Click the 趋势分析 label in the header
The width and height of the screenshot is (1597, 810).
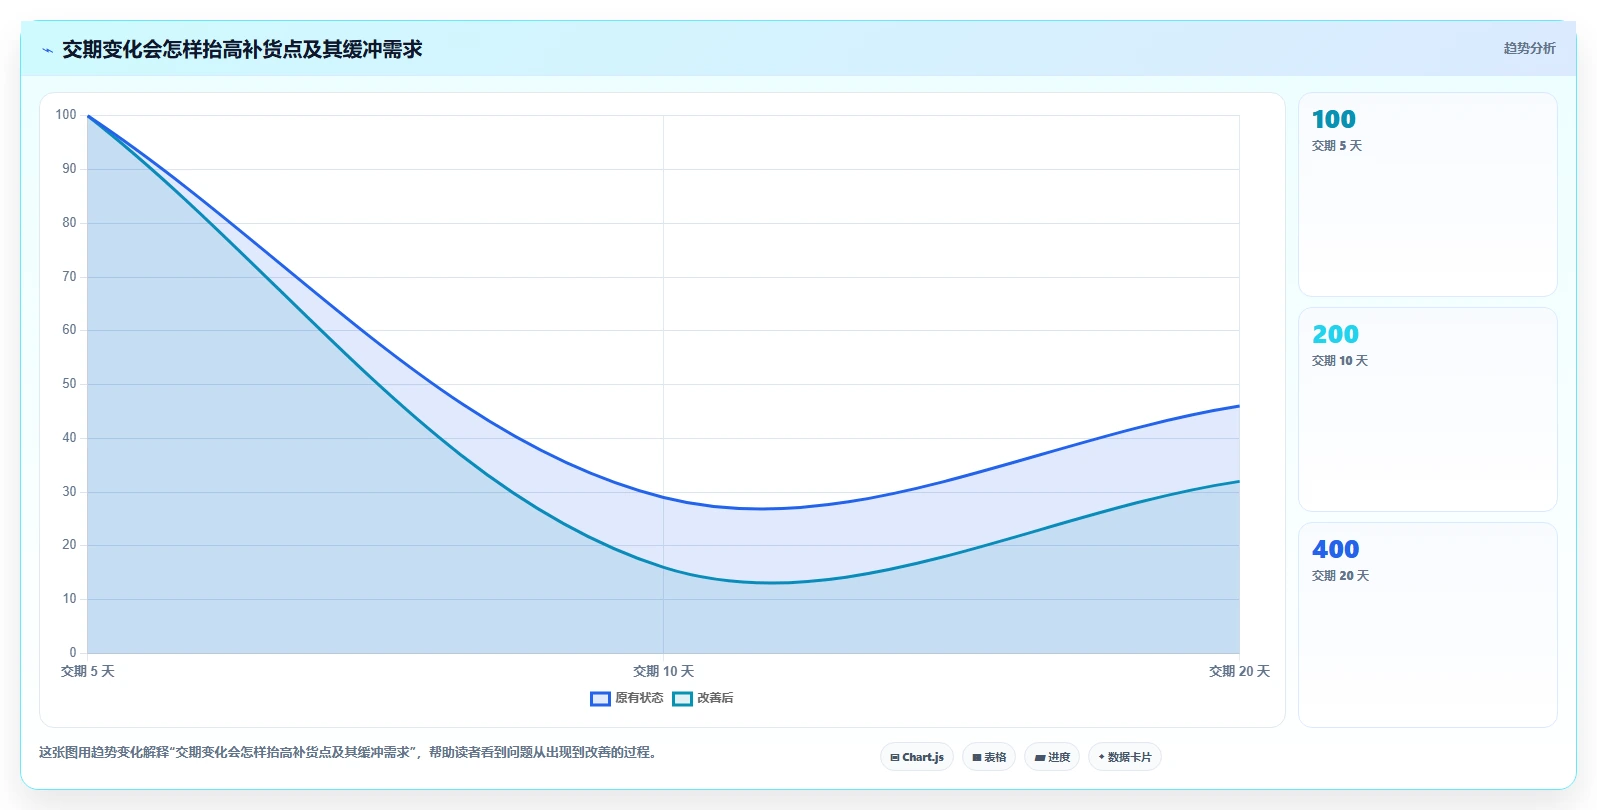[1529, 48]
